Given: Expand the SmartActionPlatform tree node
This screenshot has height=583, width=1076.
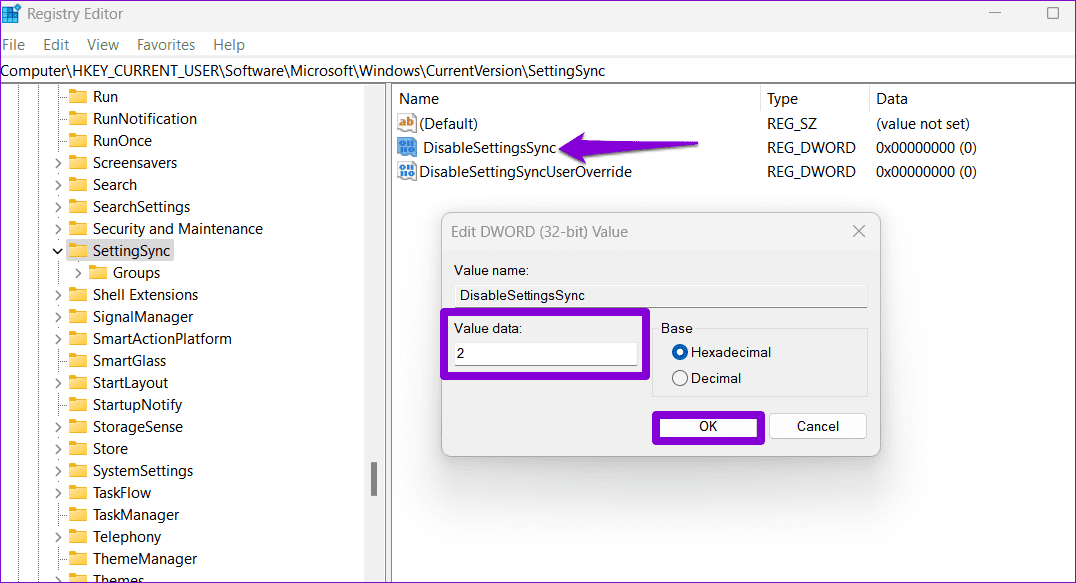Looking at the screenshot, I should [x=58, y=339].
